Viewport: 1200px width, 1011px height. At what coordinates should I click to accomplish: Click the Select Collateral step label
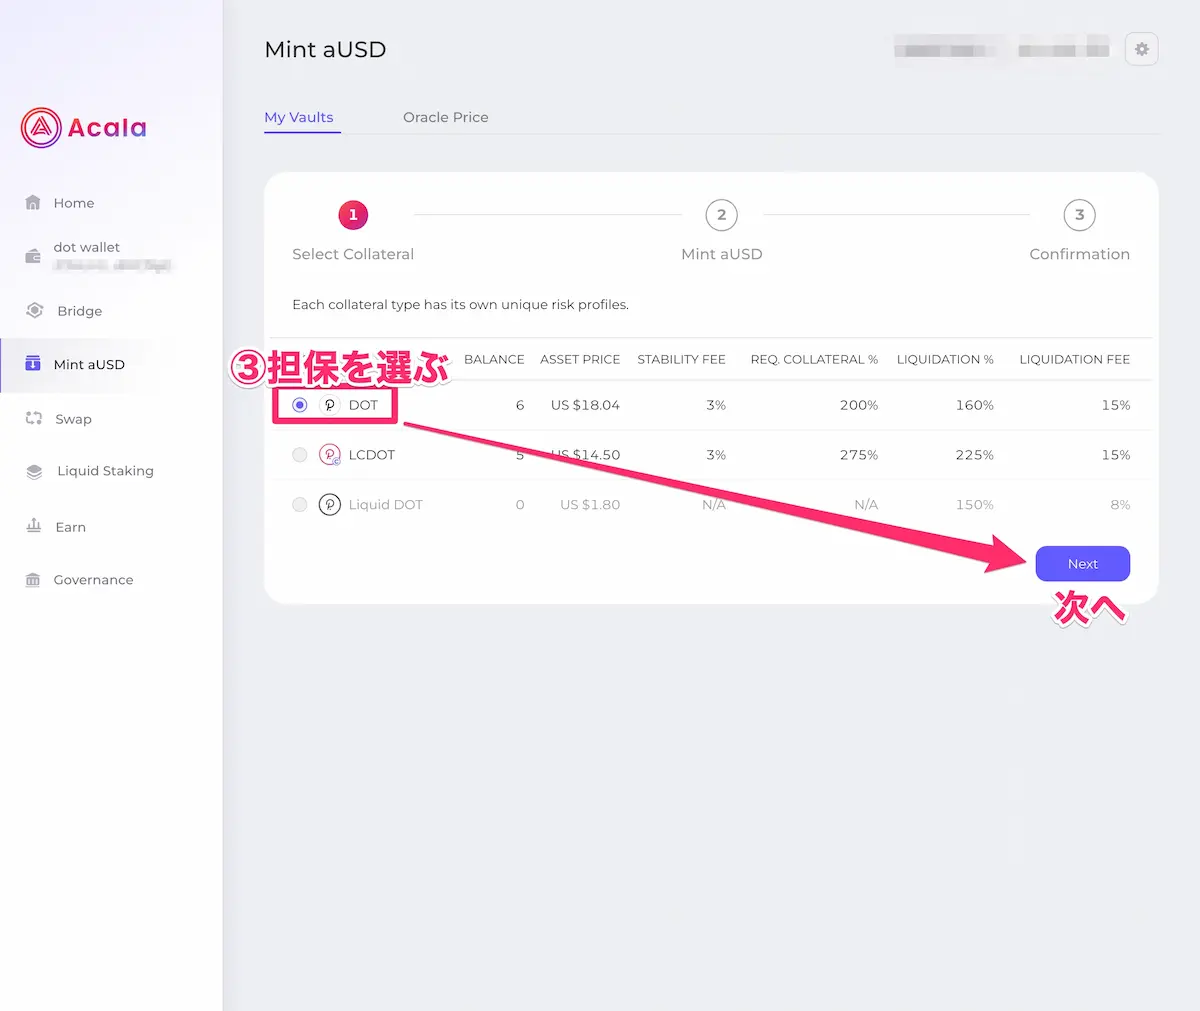coord(353,254)
